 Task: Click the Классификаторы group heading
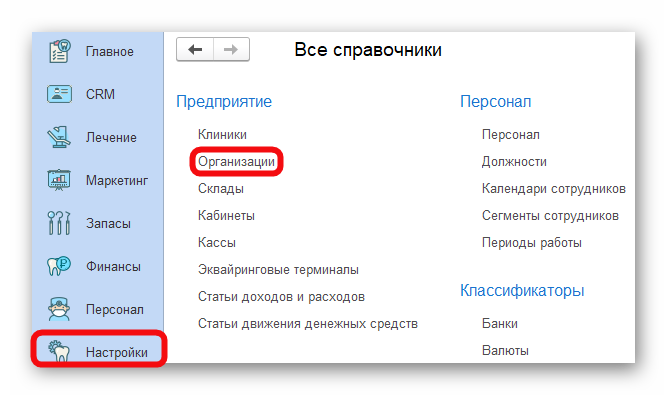tap(522, 290)
